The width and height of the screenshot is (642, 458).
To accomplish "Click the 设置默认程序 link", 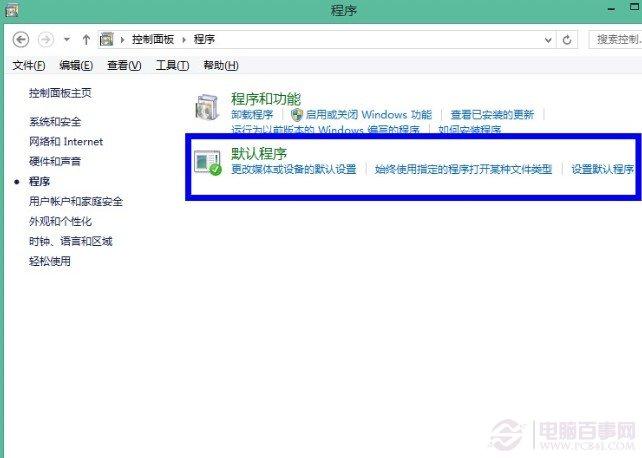I will coord(603,169).
